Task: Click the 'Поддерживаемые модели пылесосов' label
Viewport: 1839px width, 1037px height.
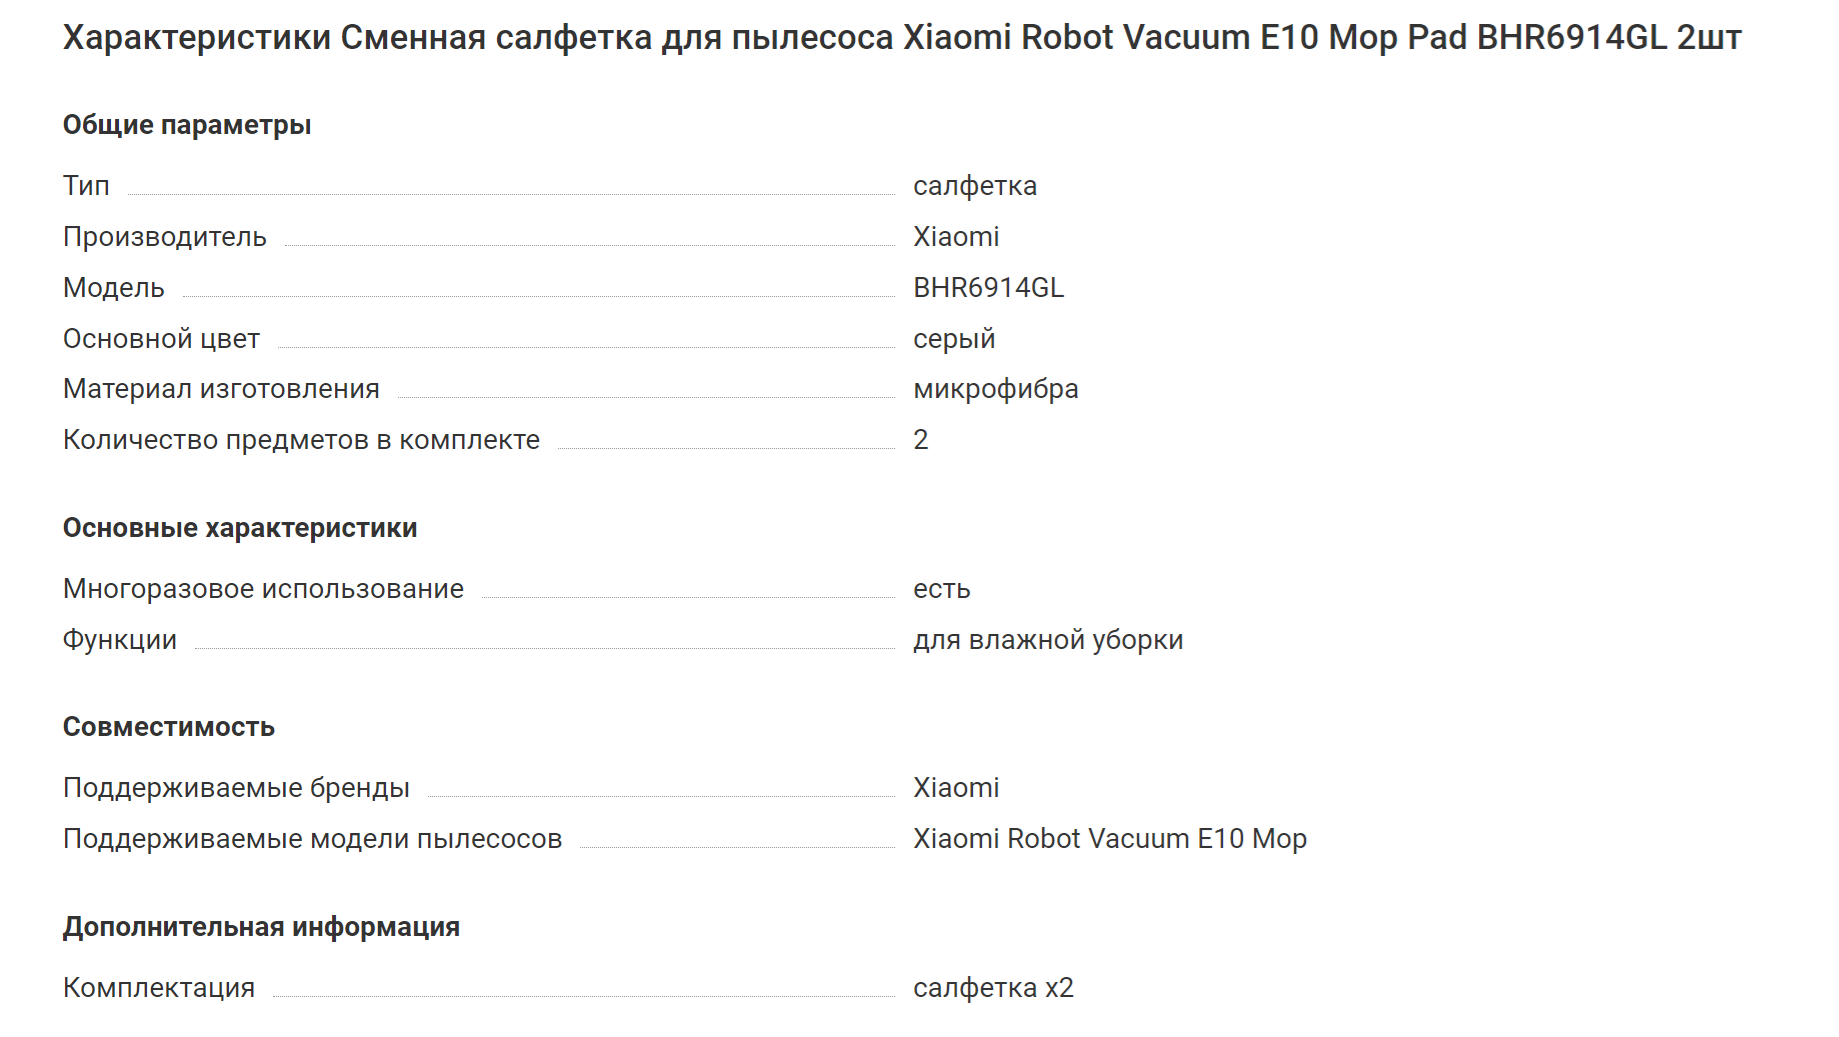Action: tap(312, 839)
